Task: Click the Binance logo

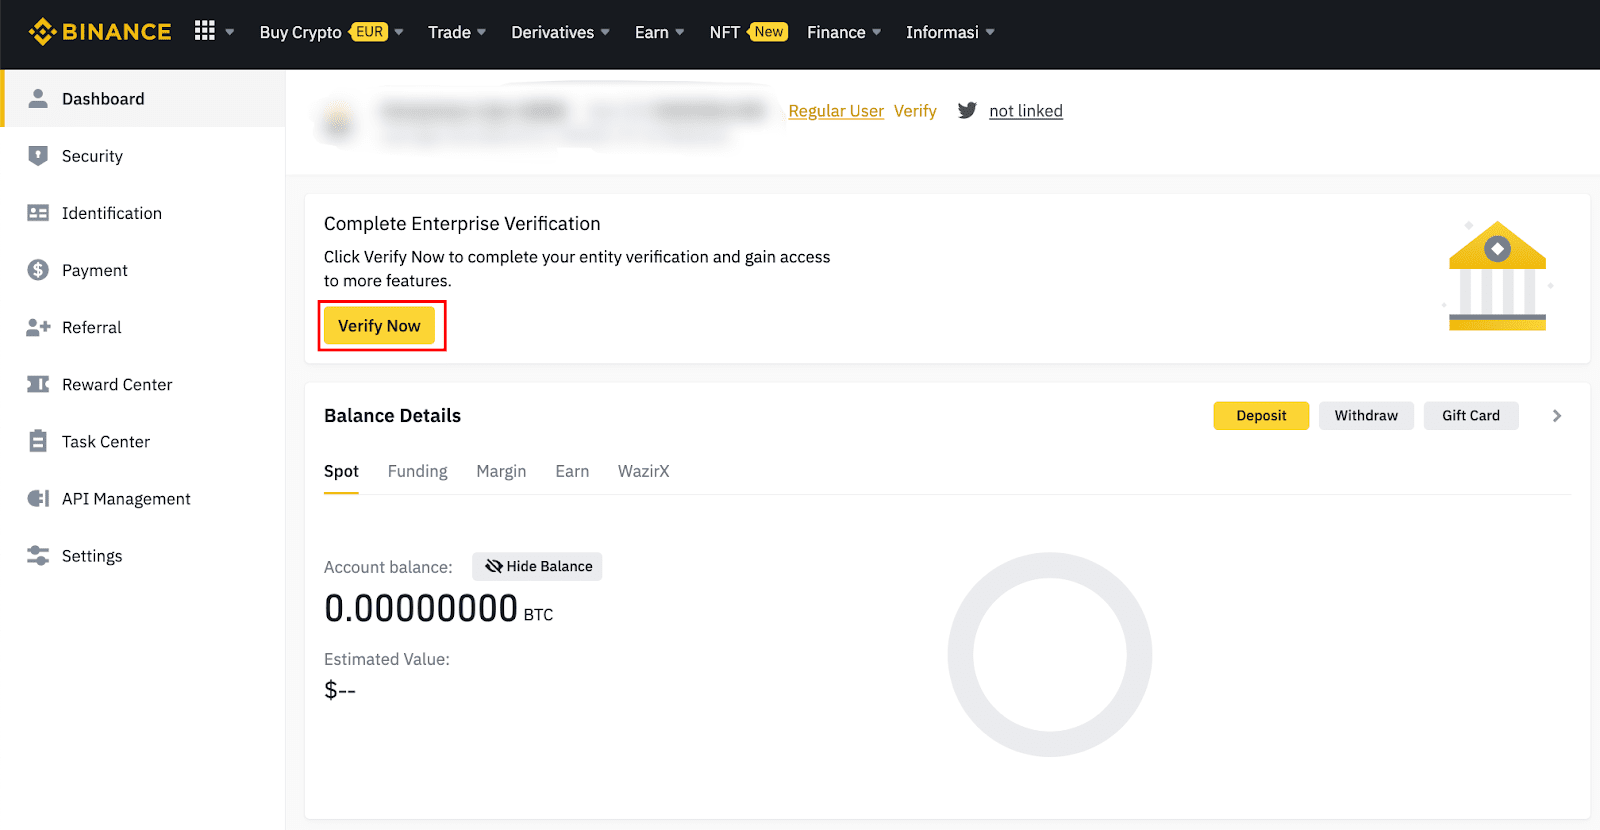Action: click(x=100, y=32)
